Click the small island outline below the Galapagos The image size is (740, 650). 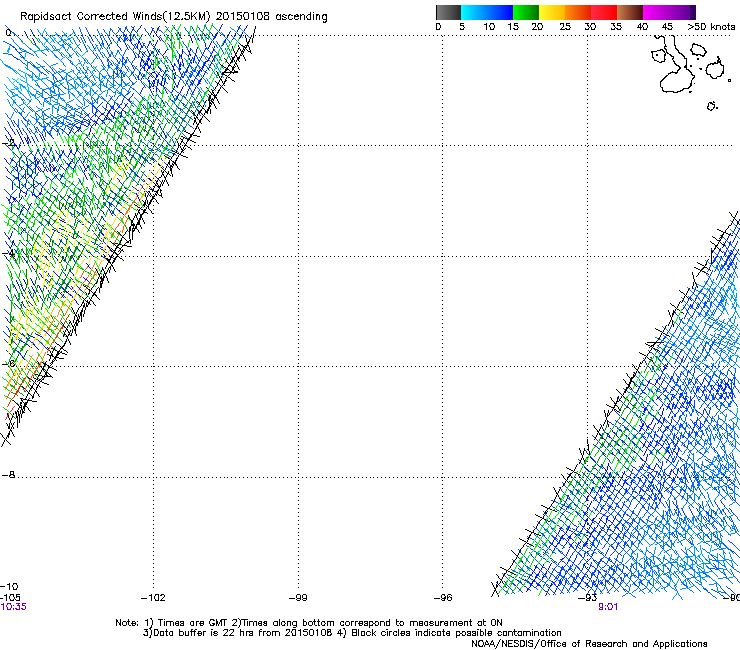(712, 106)
